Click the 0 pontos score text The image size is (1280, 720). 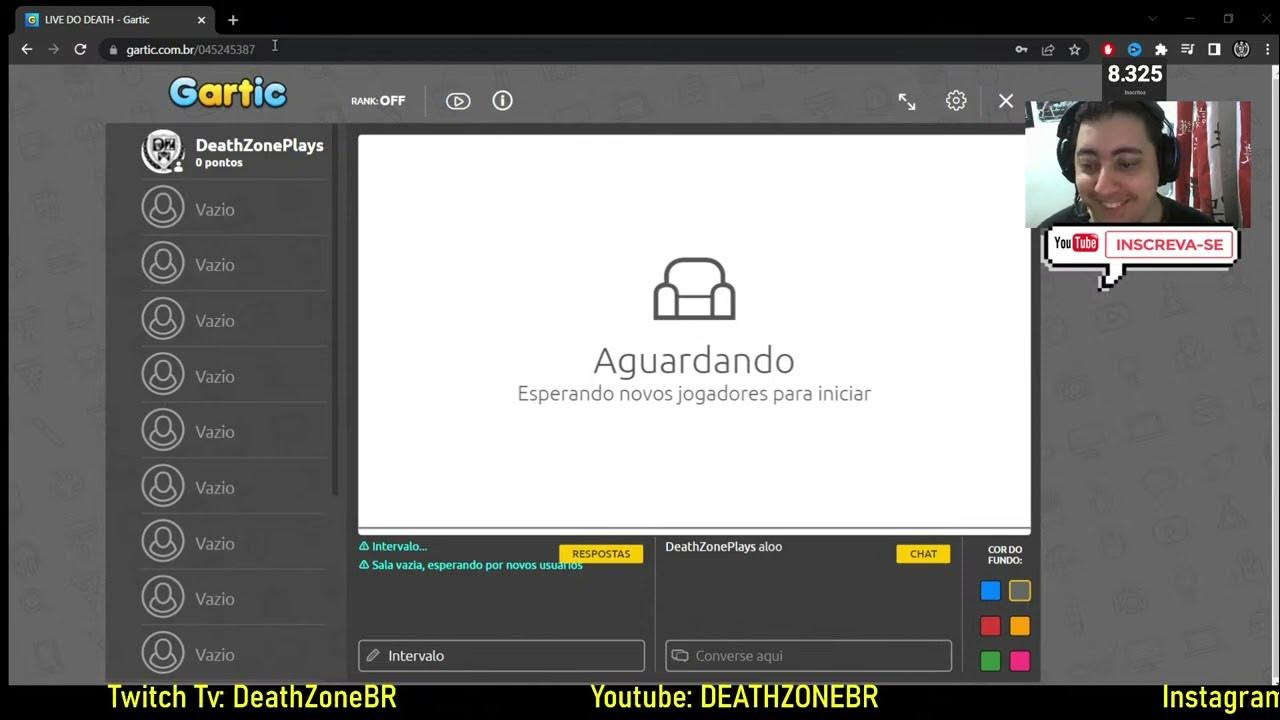coord(219,163)
